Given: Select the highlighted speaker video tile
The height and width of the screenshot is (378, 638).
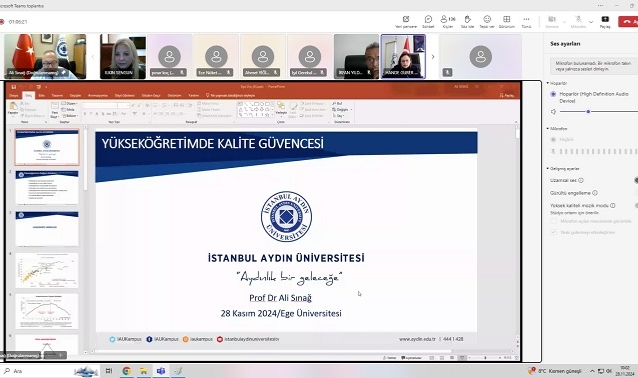Looking at the screenshot, I should click(x=403, y=56).
